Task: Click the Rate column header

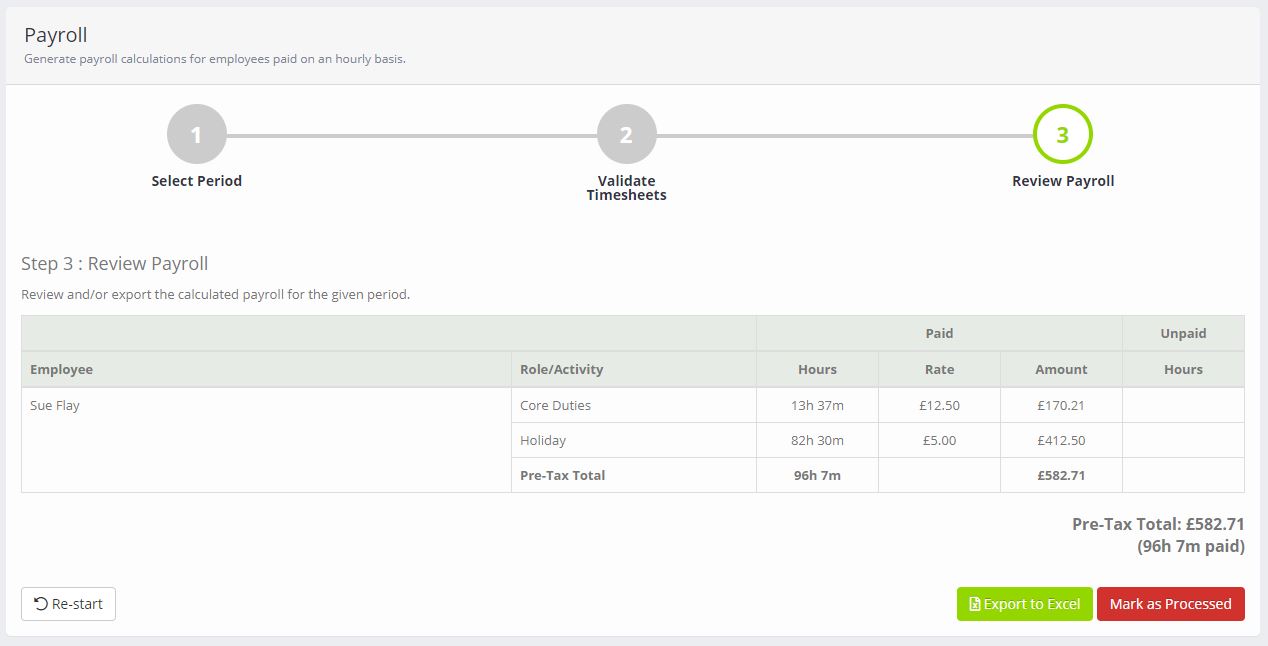Action: click(x=939, y=369)
